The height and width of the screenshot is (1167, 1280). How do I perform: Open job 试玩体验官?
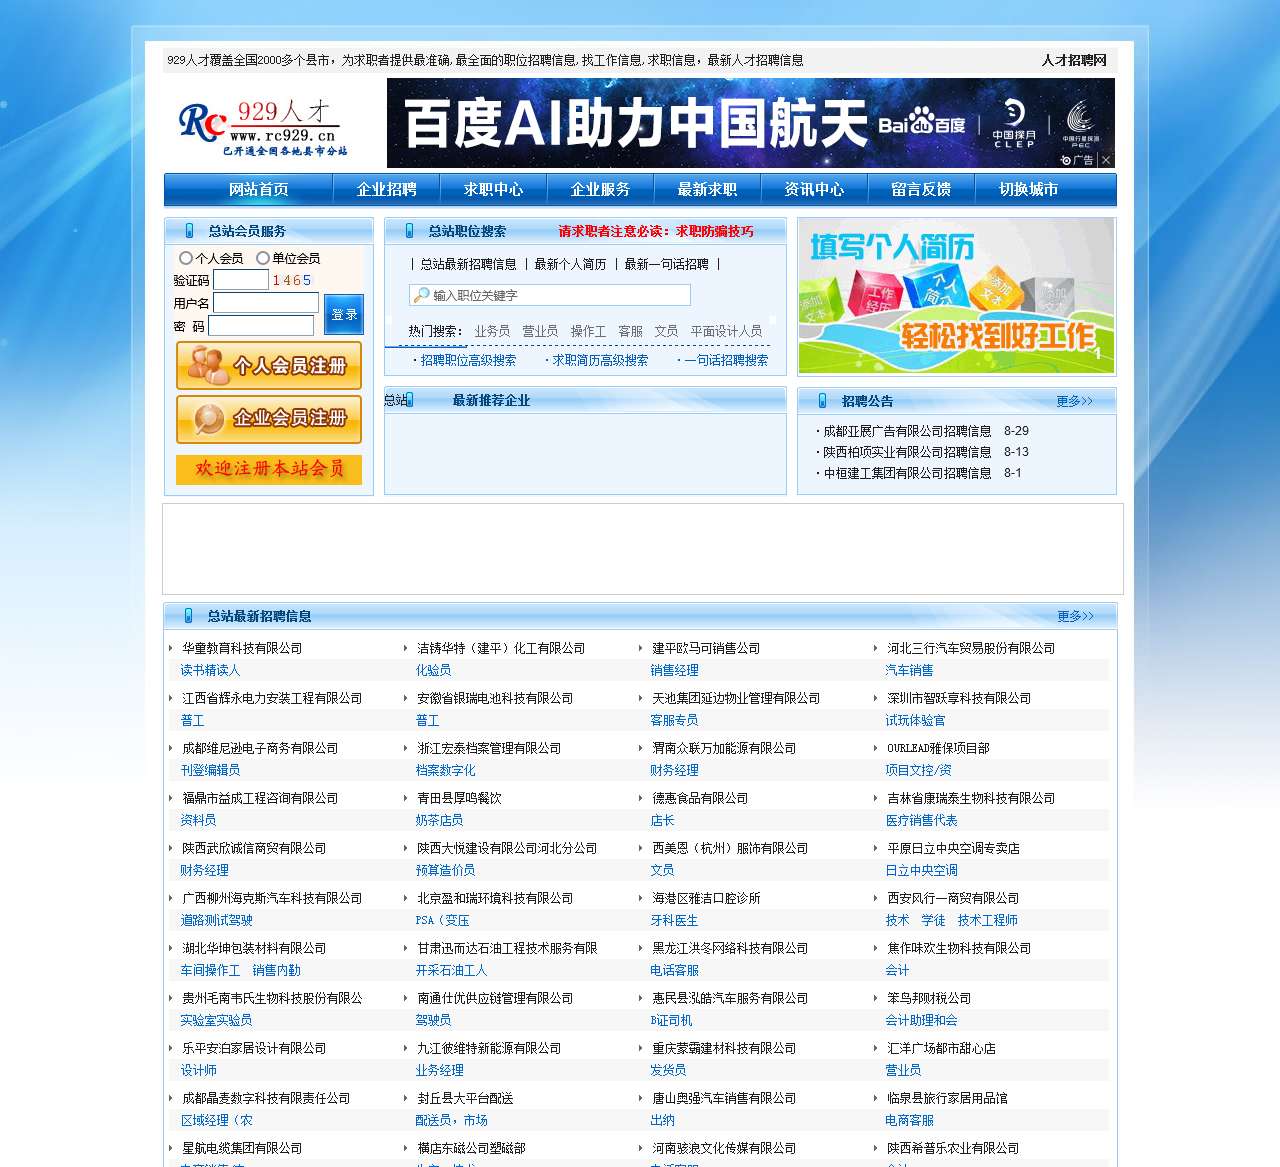click(915, 720)
